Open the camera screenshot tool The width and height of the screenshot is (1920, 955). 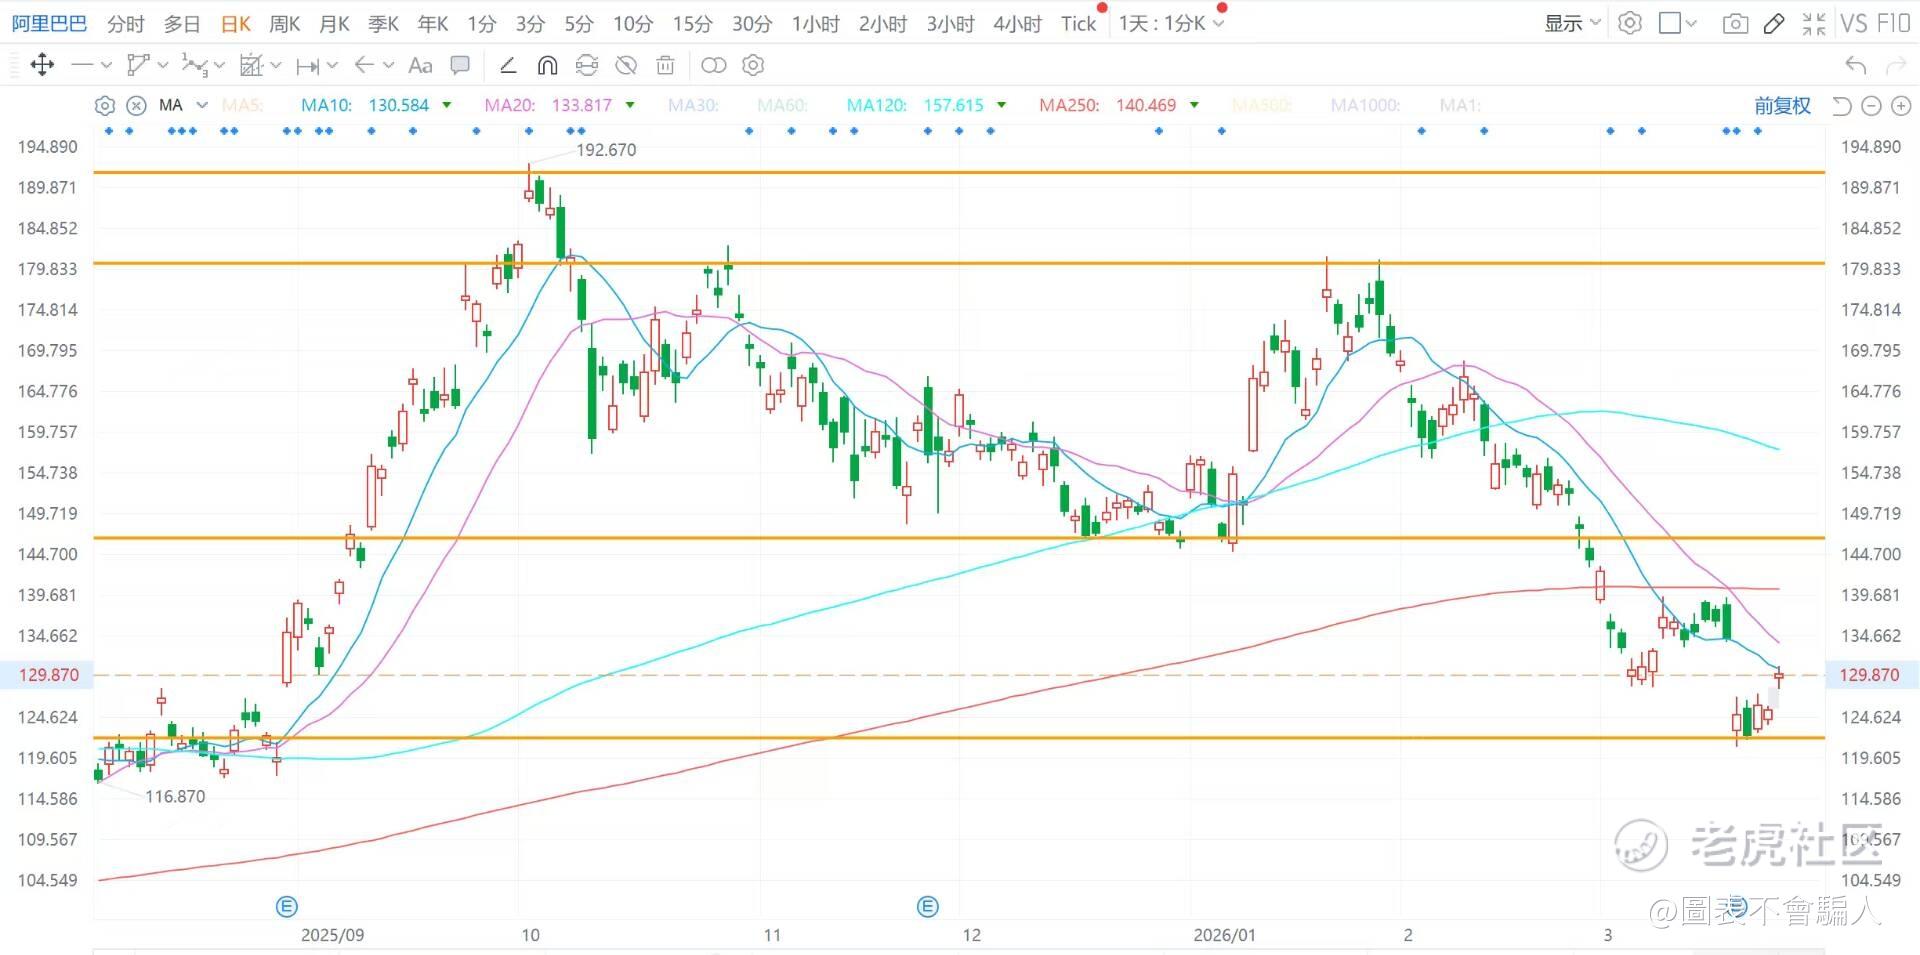click(x=1735, y=24)
